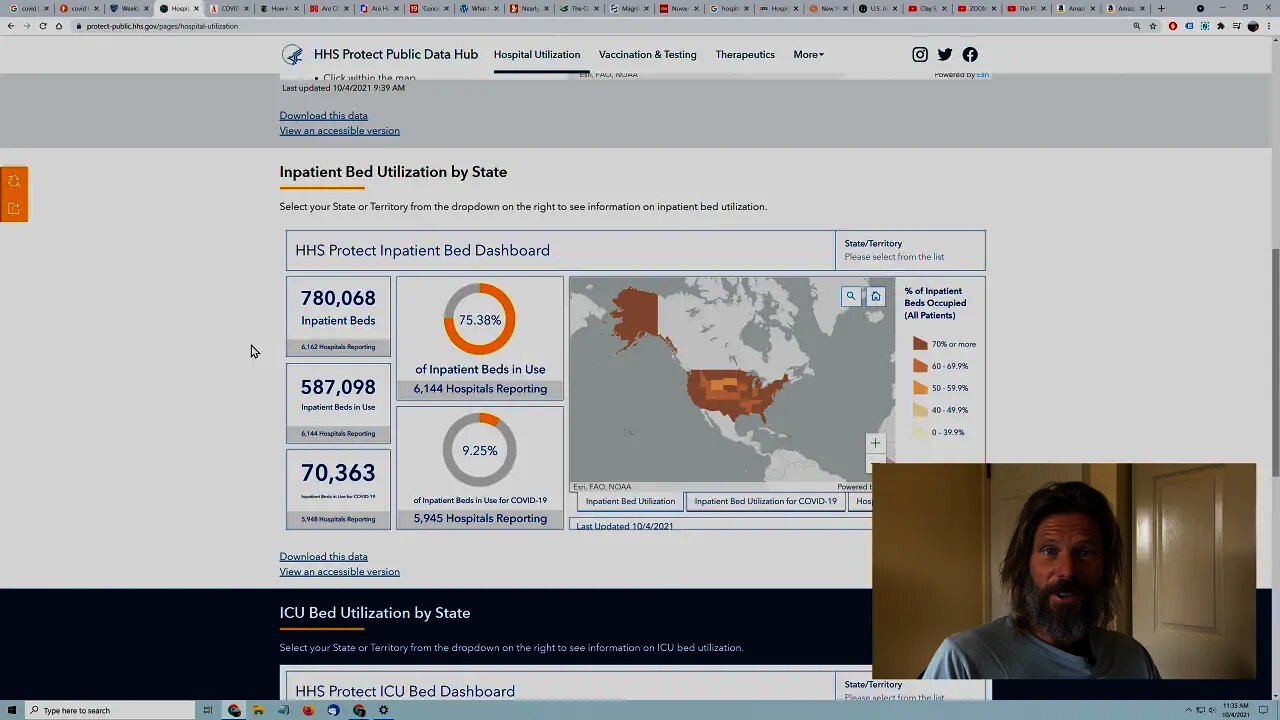Open the browser zoom magnifier icon
The height and width of the screenshot is (720, 1280).
1137,26
